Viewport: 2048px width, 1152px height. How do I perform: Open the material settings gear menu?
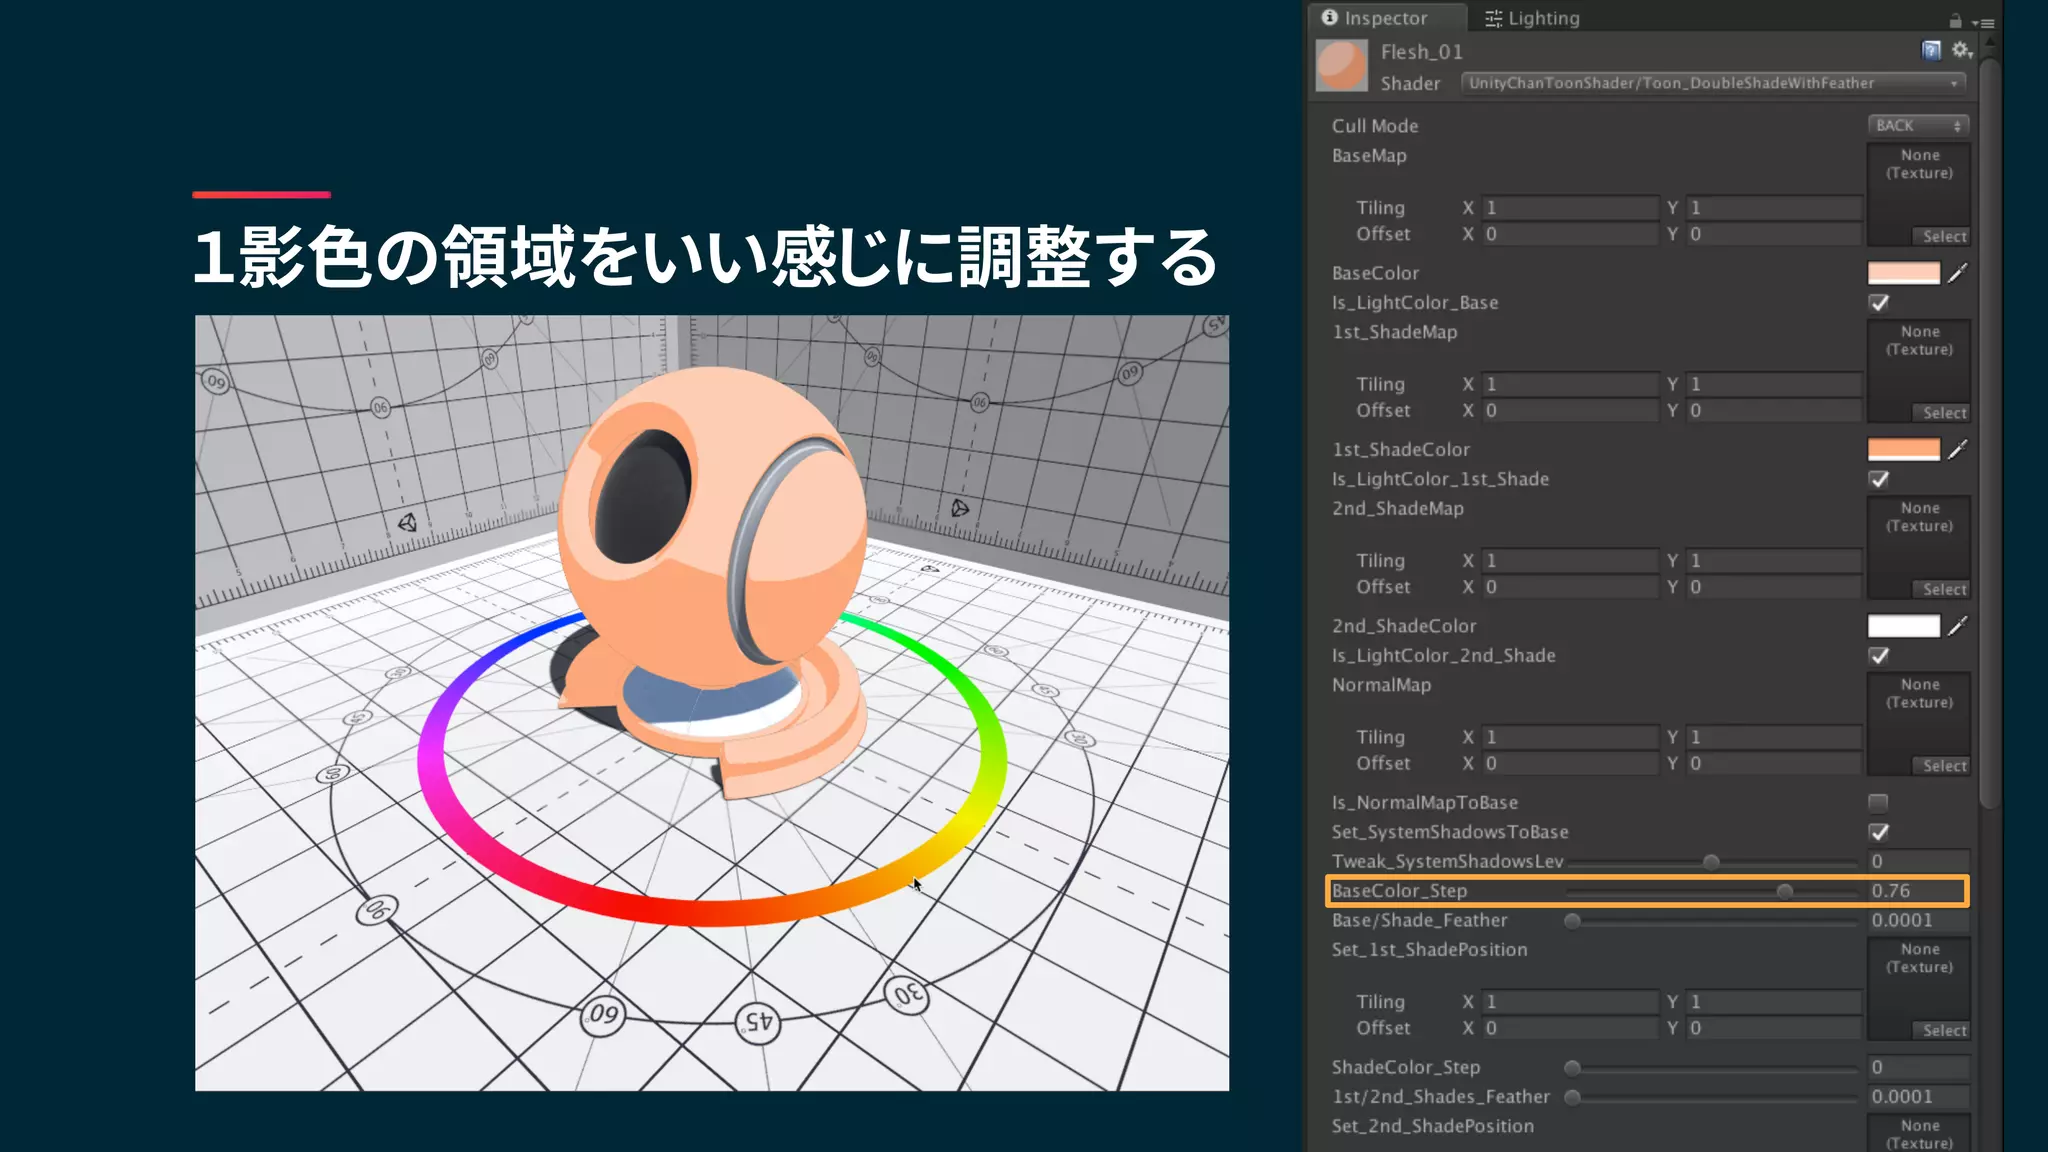point(1961,50)
